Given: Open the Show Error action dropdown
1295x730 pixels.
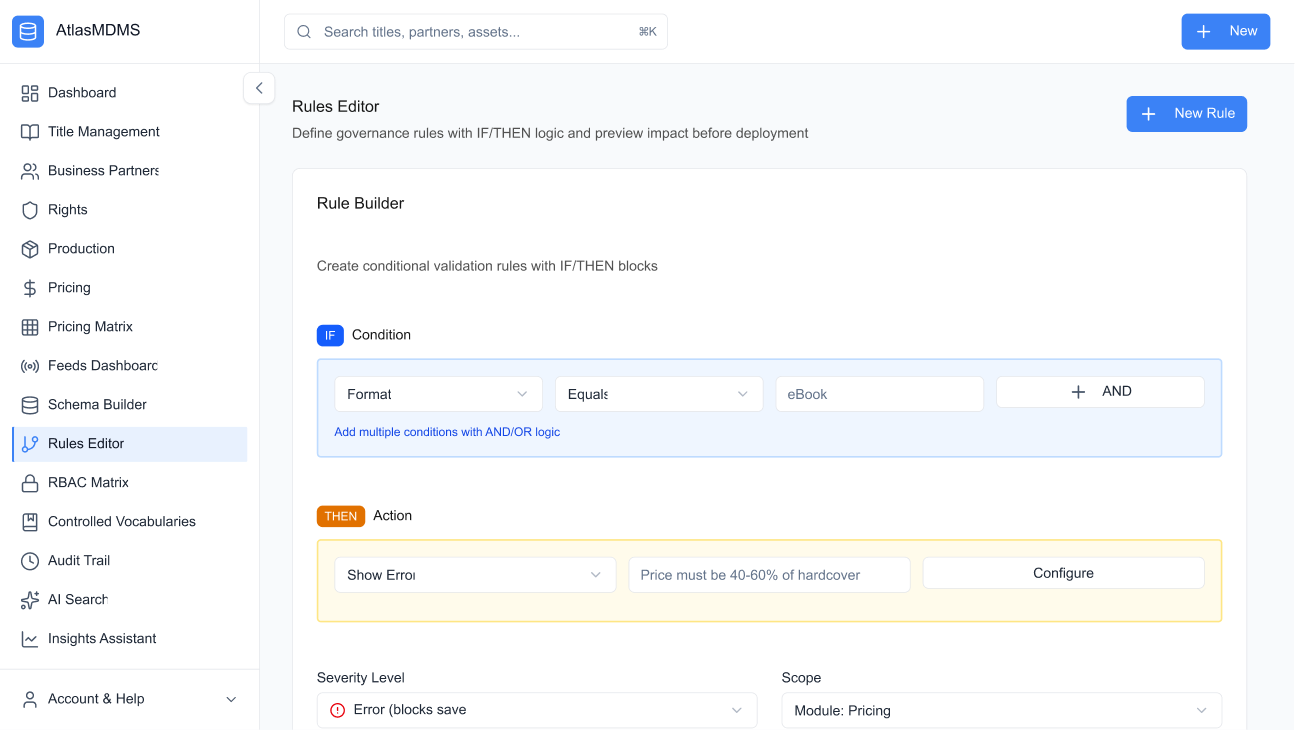Looking at the screenshot, I should (474, 575).
